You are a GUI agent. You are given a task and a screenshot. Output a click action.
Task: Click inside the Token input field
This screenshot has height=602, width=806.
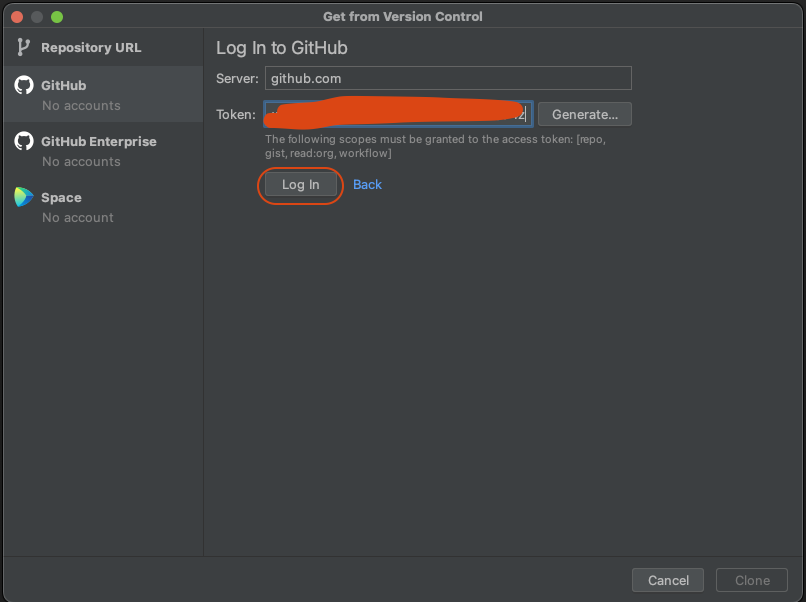click(x=398, y=114)
